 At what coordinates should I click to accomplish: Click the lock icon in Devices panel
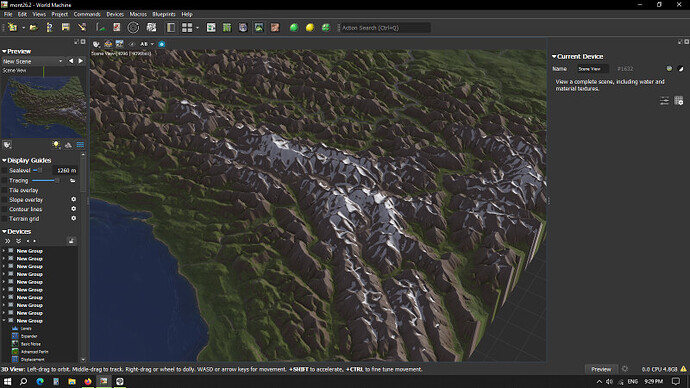pos(71,241)
